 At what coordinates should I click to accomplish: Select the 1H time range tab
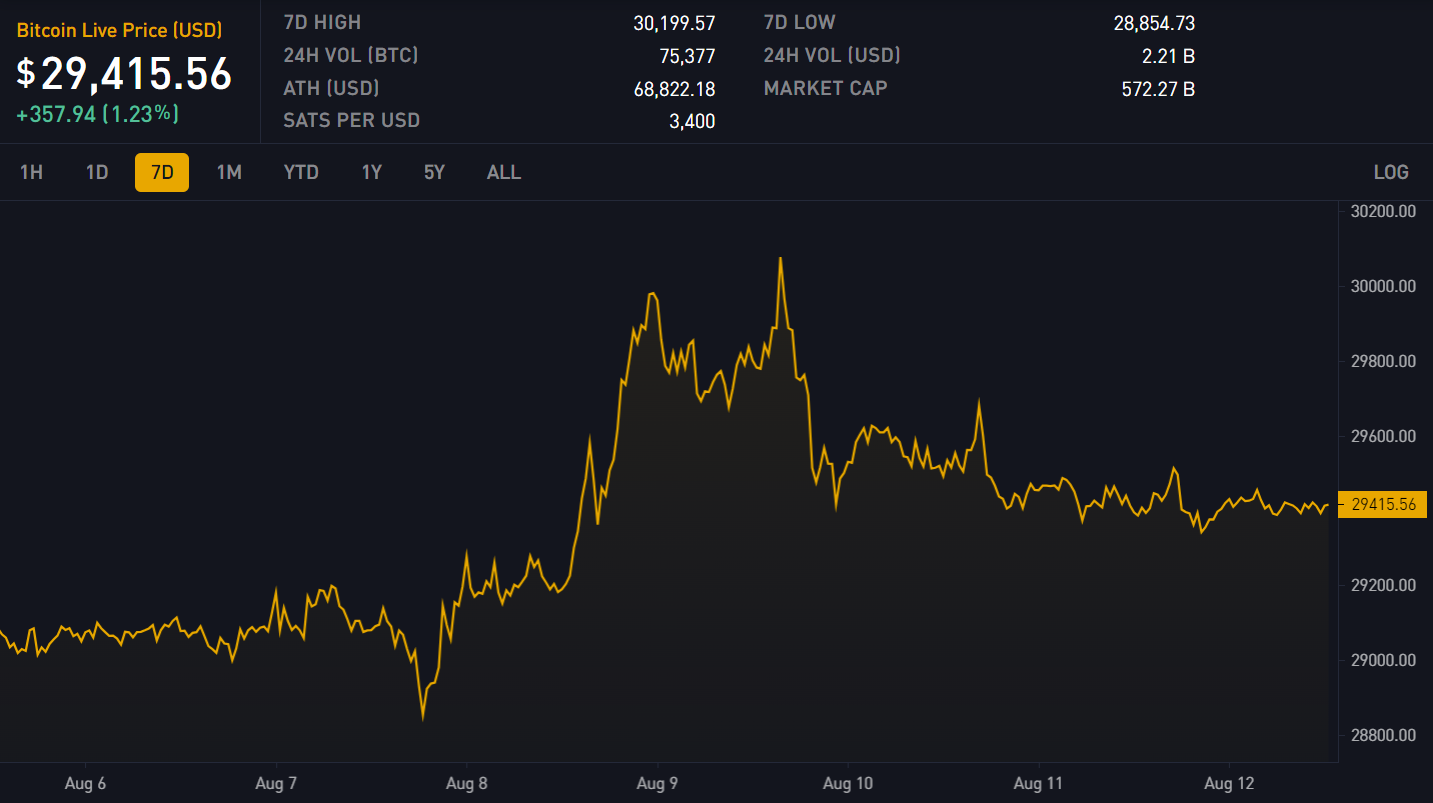(31, 172)
